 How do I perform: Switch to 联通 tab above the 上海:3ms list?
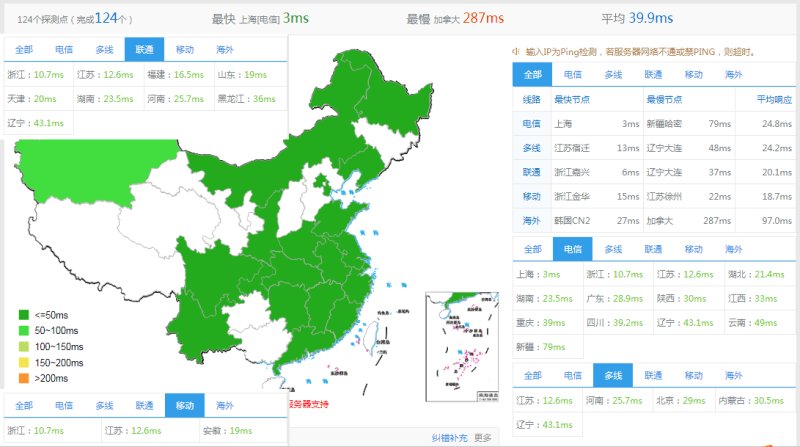653,249
